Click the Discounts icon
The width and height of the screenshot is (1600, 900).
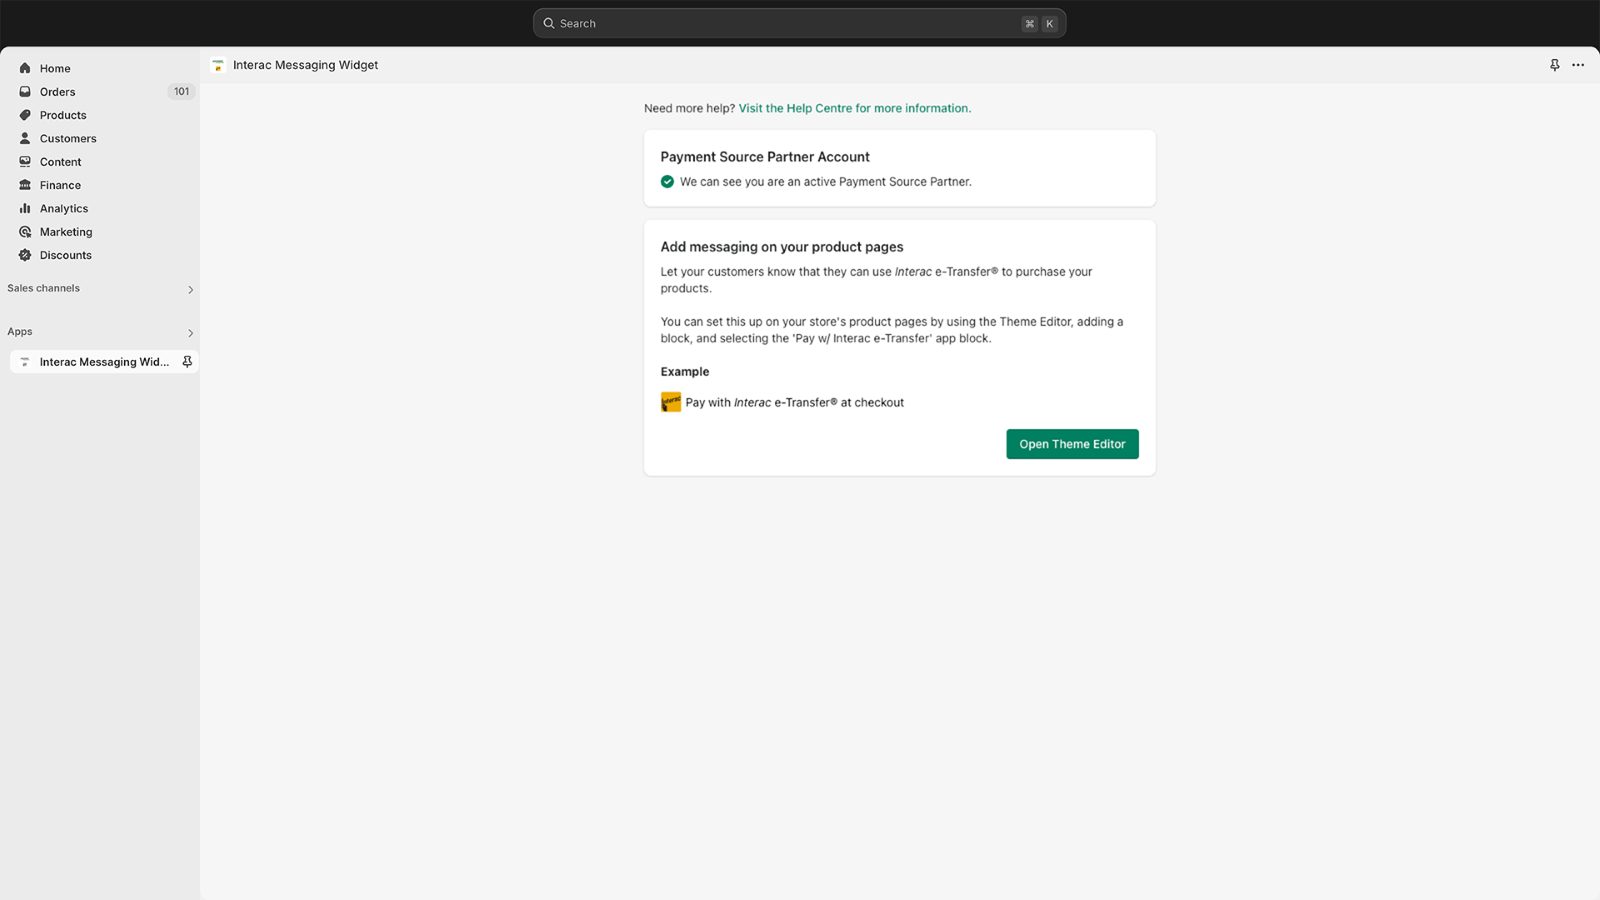[x=24, y=255]
